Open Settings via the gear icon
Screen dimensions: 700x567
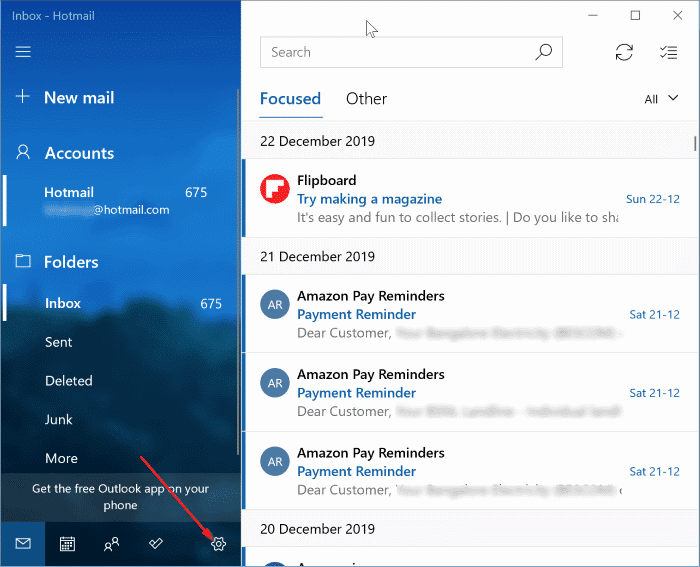point(218,544)
